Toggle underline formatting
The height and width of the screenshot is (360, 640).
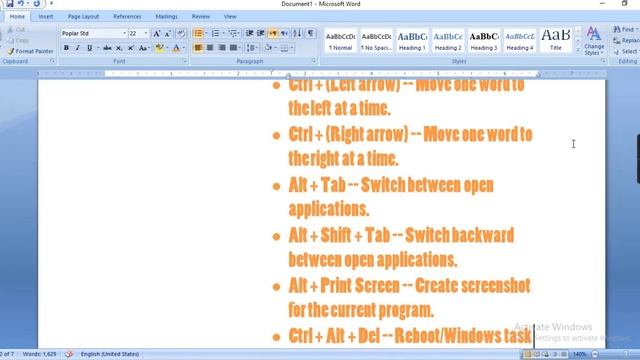[x=89, y=48]
